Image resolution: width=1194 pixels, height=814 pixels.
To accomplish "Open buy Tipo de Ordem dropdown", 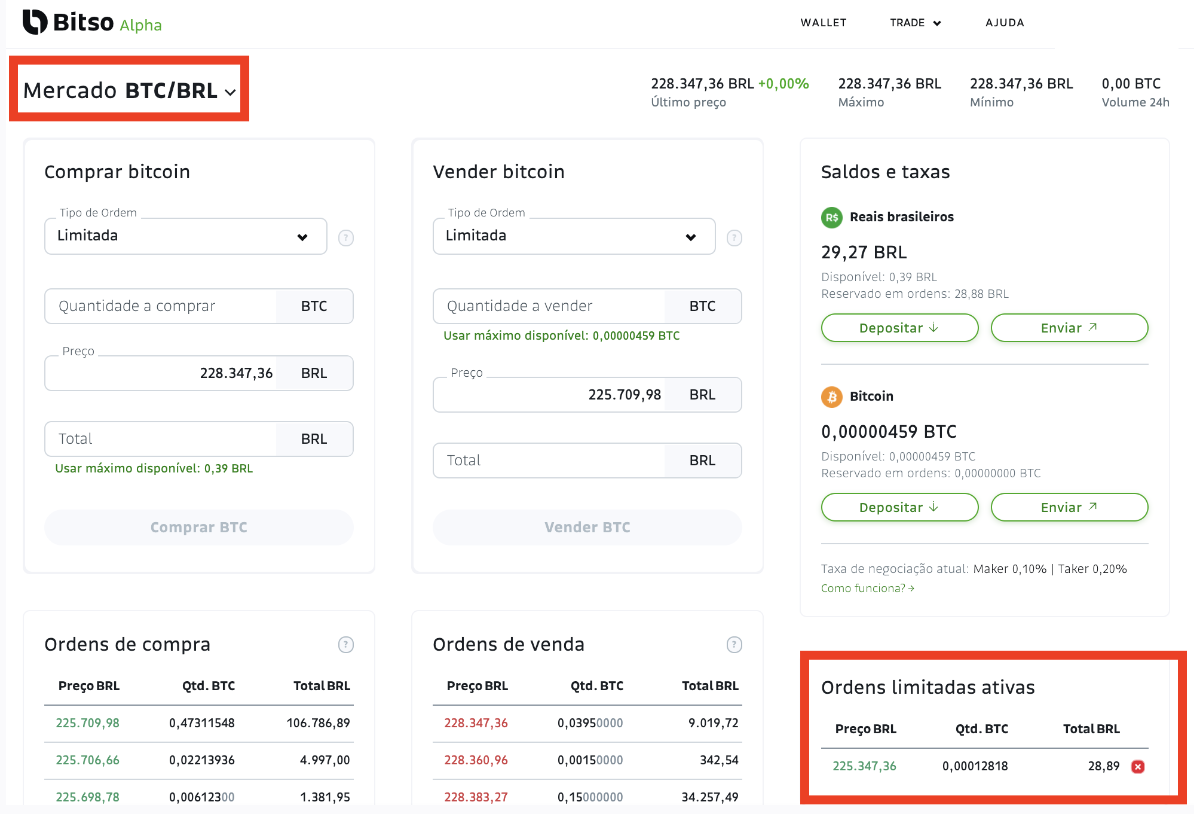I will [186, 236].
